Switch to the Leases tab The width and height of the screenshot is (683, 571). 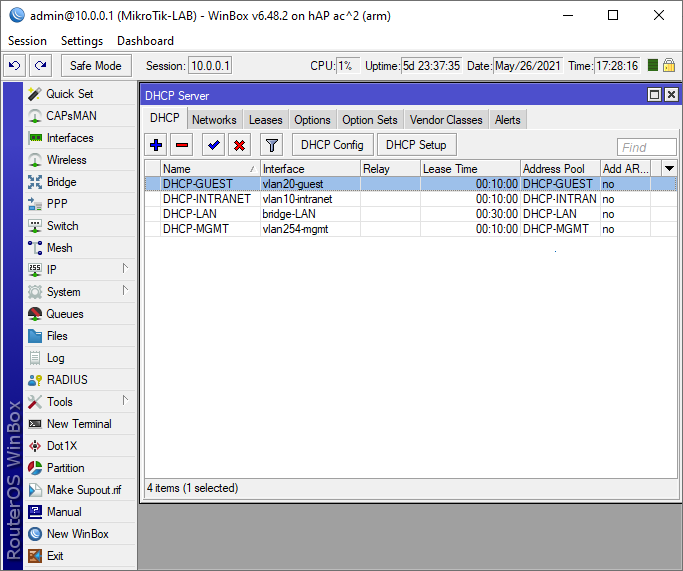pyautogui.click(x=266, y=120)
